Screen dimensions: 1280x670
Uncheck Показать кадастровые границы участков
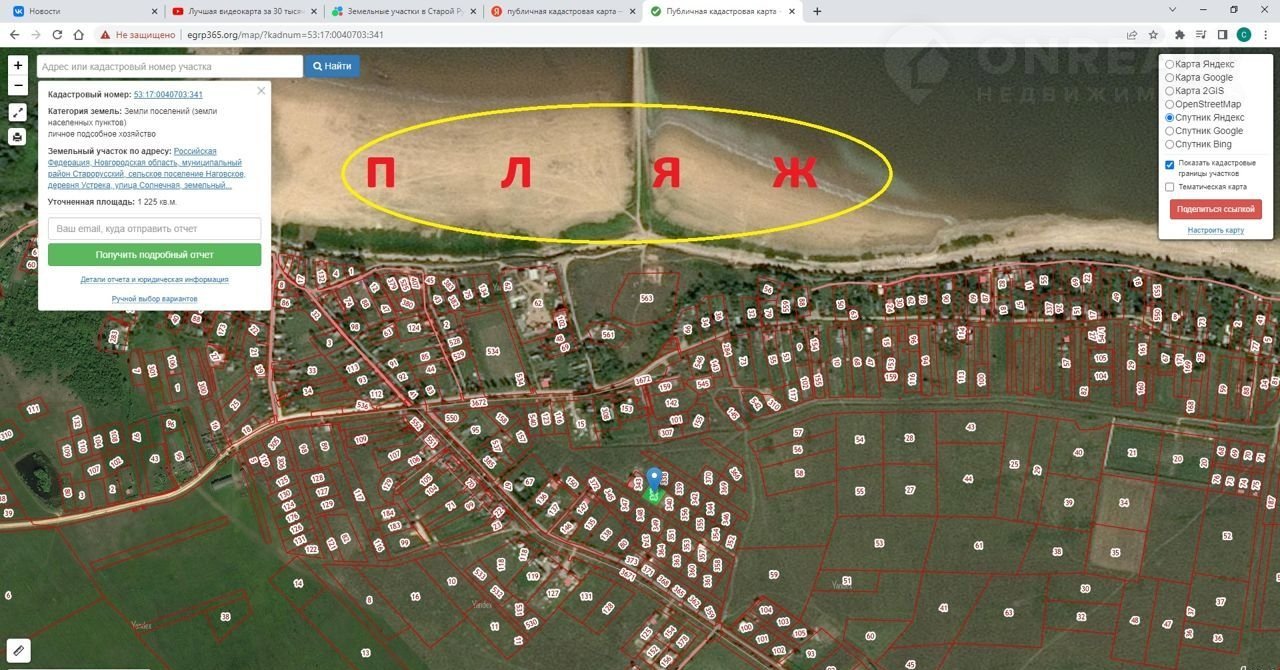pyautogui.click(x=1170, y=165)
